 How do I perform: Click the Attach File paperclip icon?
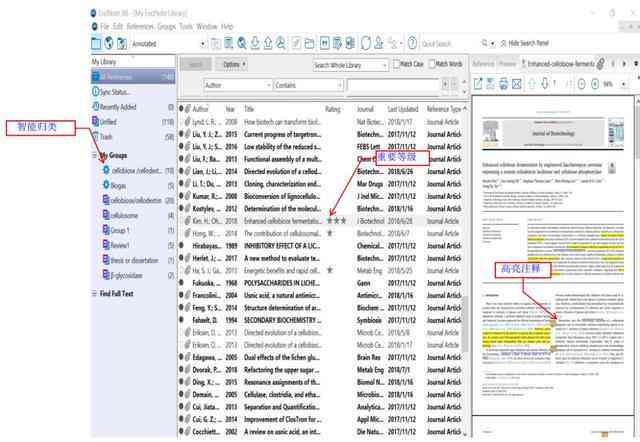coord(600,64)
